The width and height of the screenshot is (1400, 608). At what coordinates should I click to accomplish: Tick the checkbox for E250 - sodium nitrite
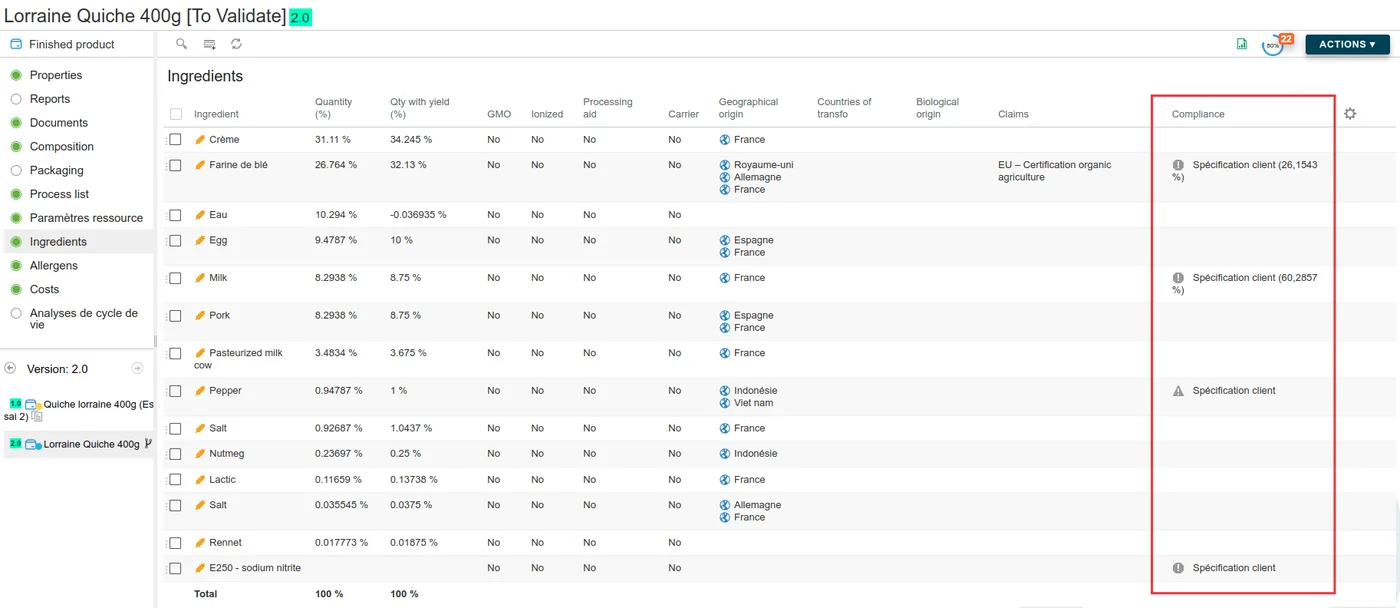click(x=175, y=568)
